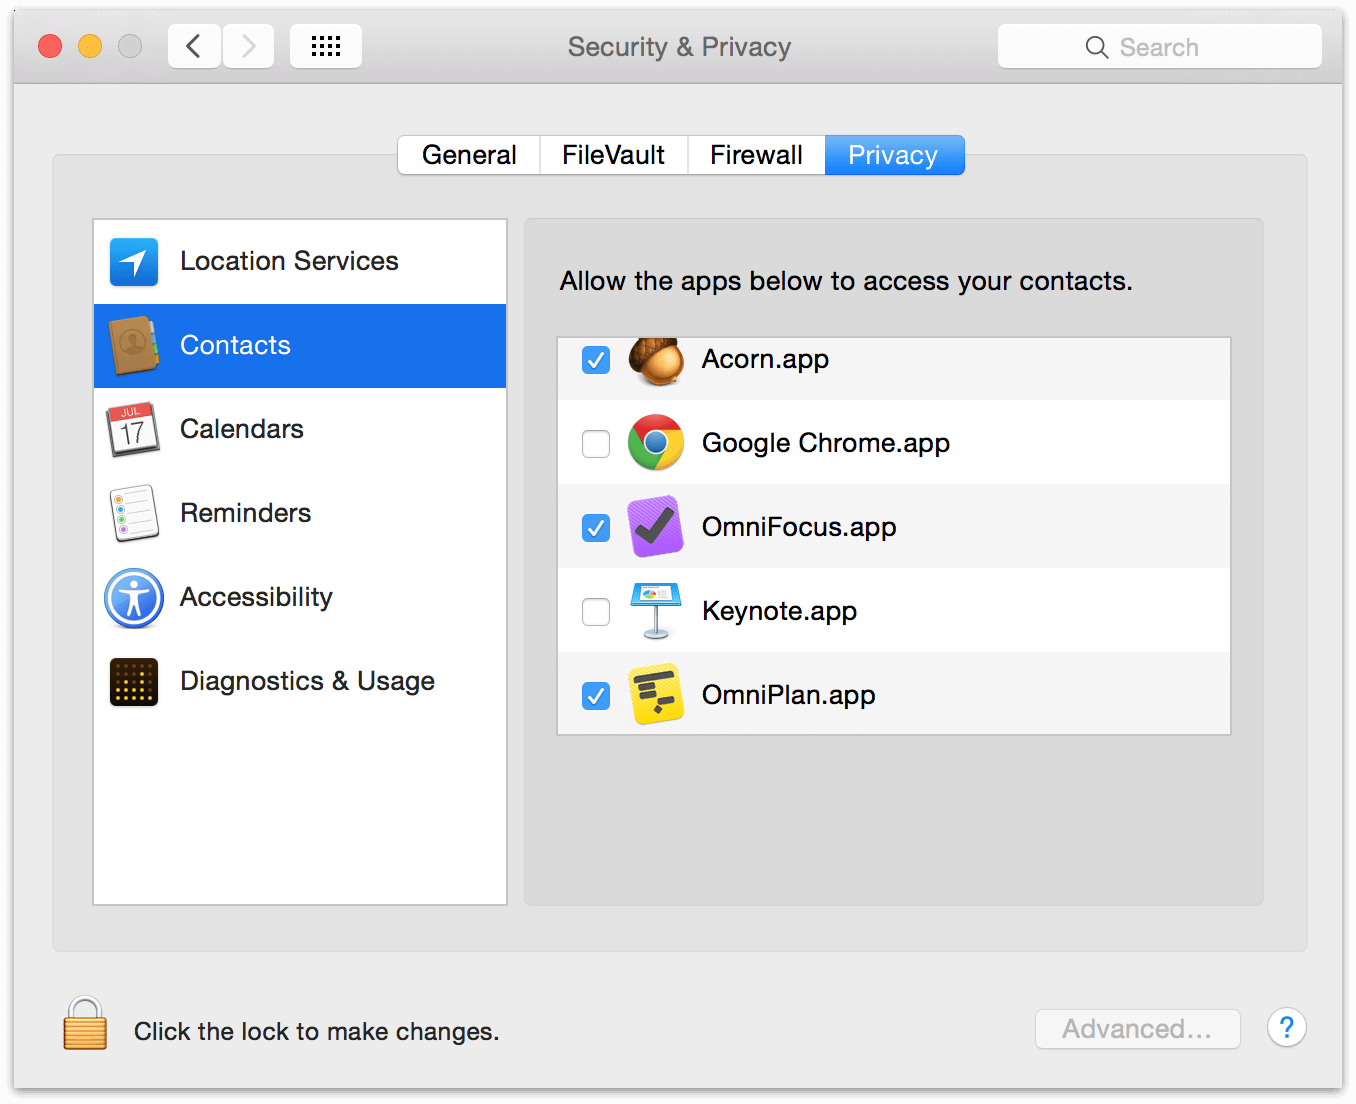Click the yellow OmniPlan app icon
Screen dimensions: 1356x1104
pos(656,695)
